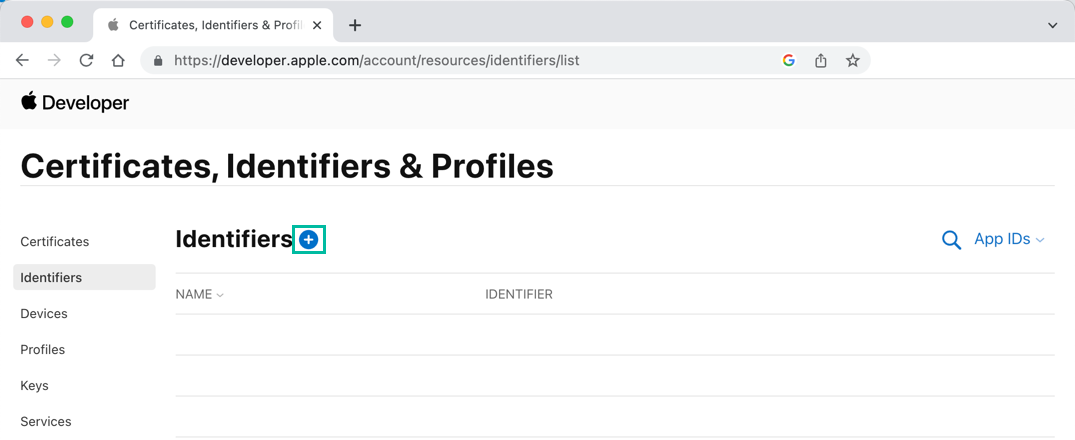The image size is (1075, 440).
Task: Open a new browser tab
Action: (x=355, y=25)
